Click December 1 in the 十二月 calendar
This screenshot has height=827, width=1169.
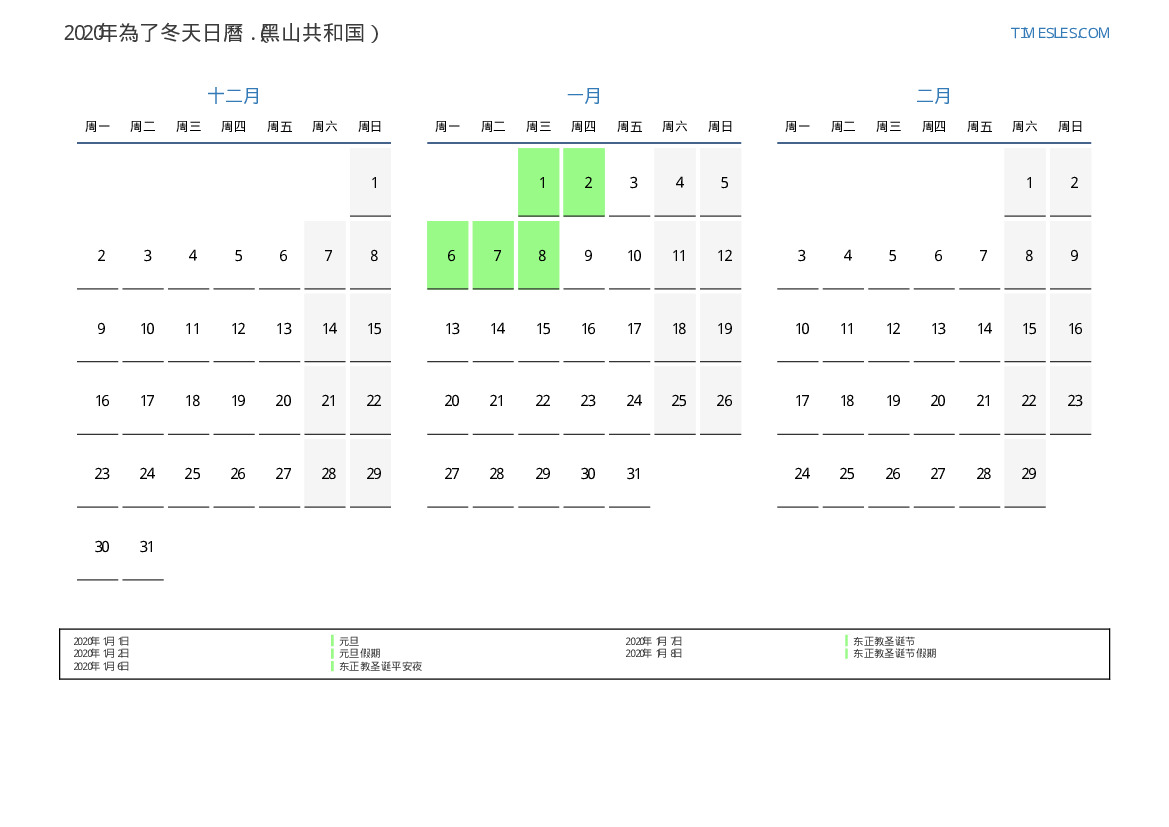[x=371, y=182]
